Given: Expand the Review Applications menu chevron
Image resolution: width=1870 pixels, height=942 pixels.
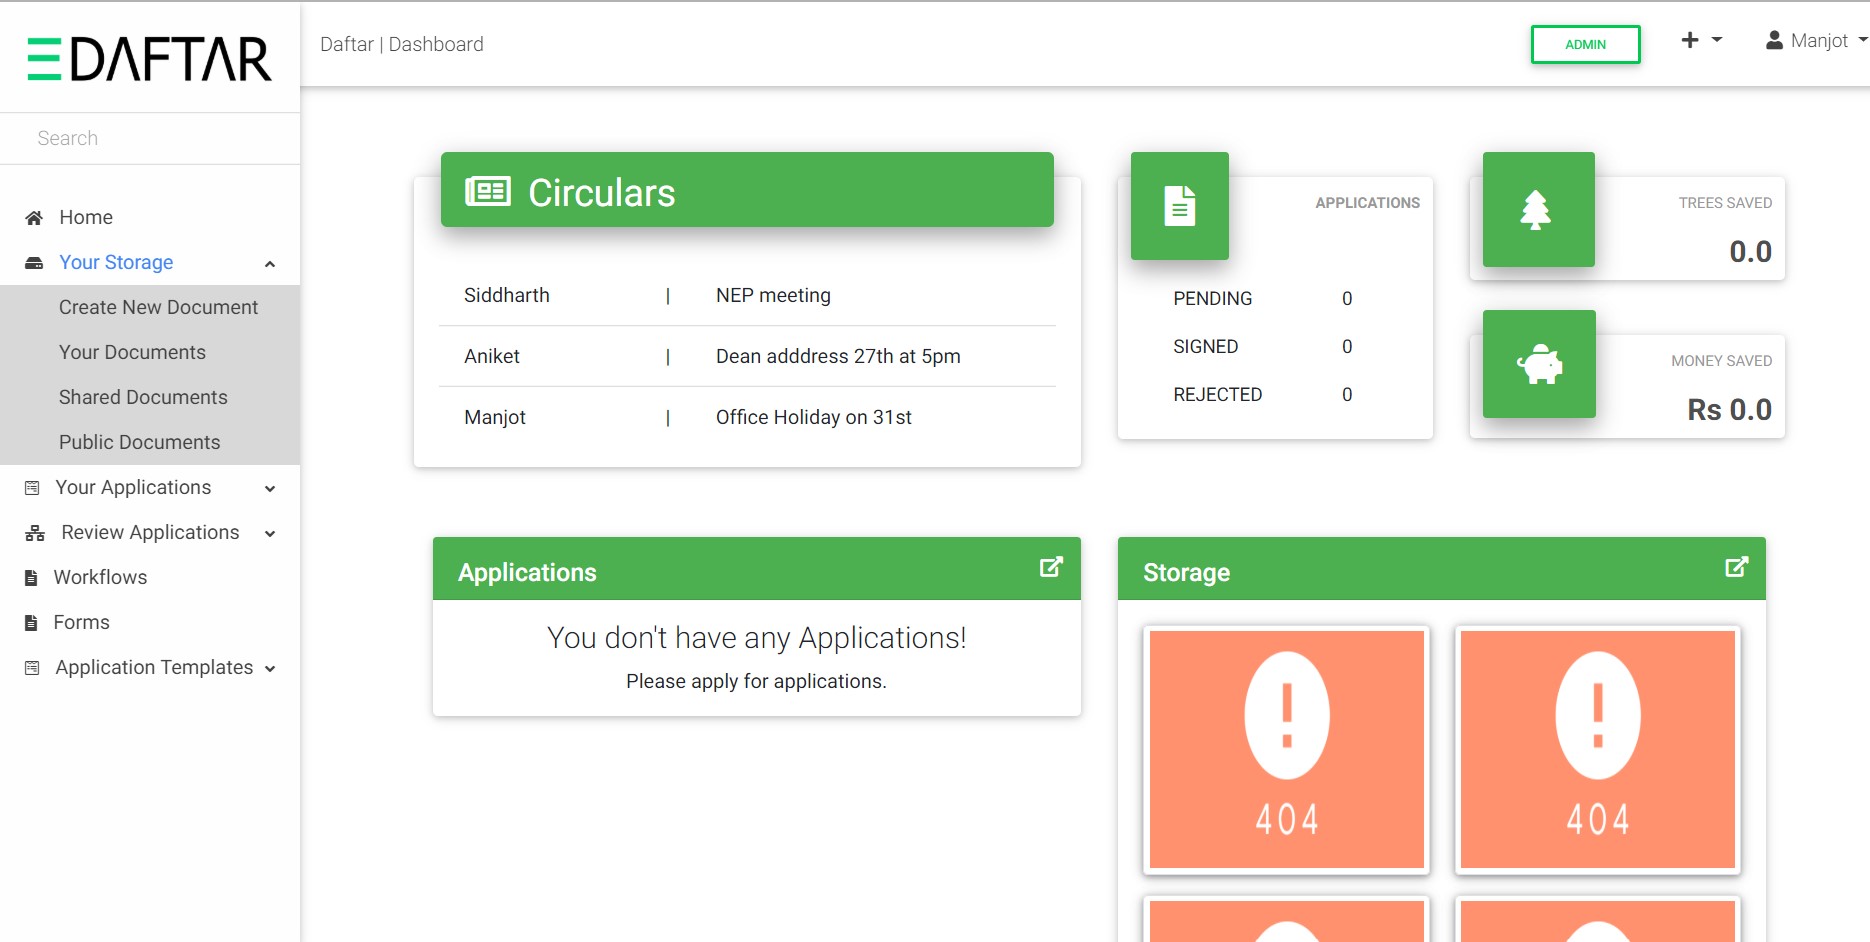Looking at the screenshot, I should [x=270, y=534].
